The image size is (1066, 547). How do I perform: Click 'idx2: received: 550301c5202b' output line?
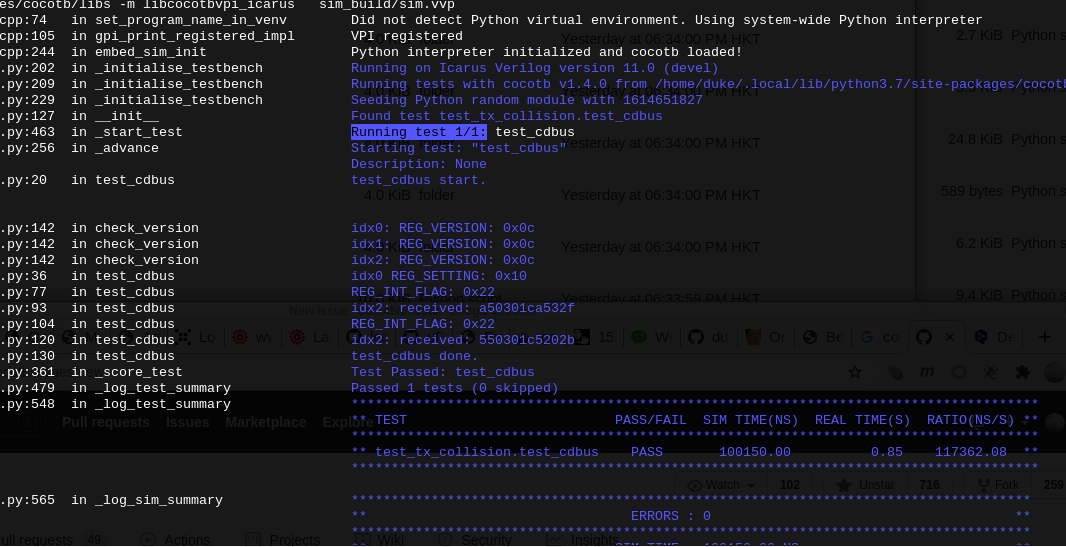pos(462,340)
